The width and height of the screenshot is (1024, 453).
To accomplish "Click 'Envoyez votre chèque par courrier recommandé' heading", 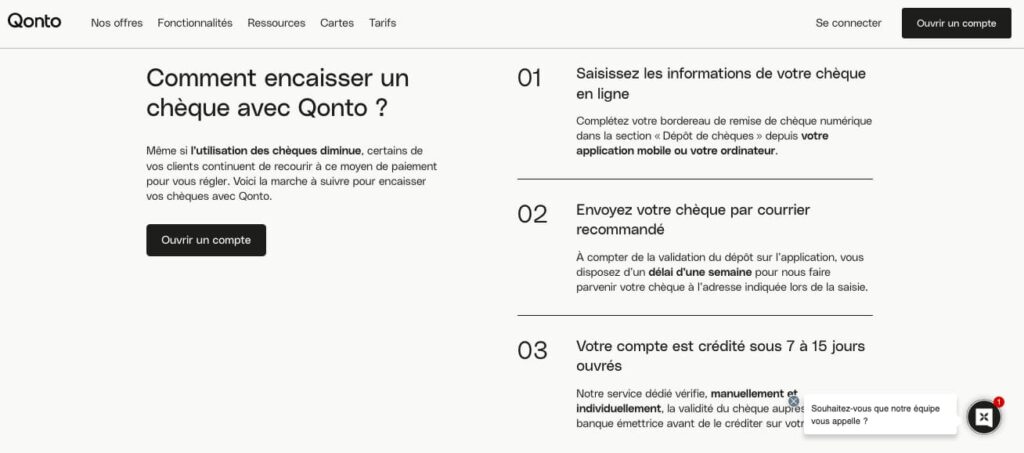I will coord(693,220).
